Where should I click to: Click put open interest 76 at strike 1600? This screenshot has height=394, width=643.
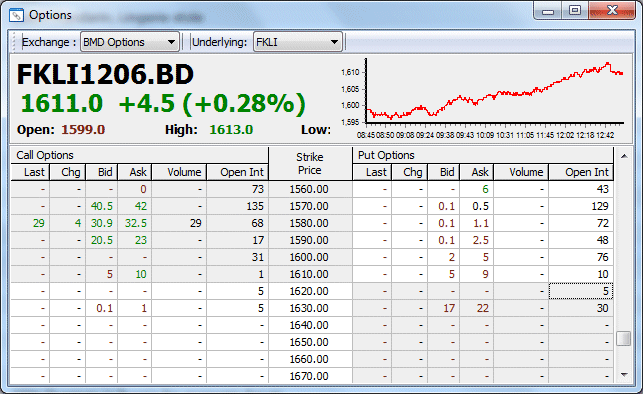tap(581, 257)
